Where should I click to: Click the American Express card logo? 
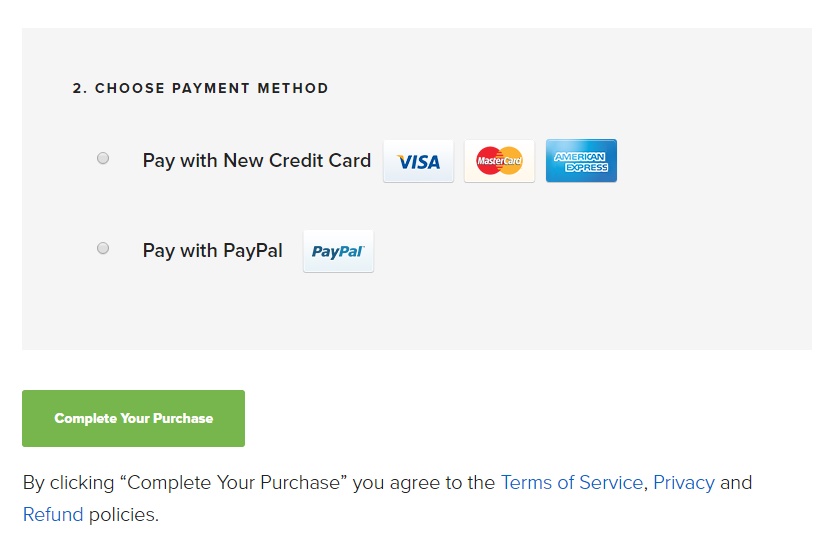pos(581,161)
